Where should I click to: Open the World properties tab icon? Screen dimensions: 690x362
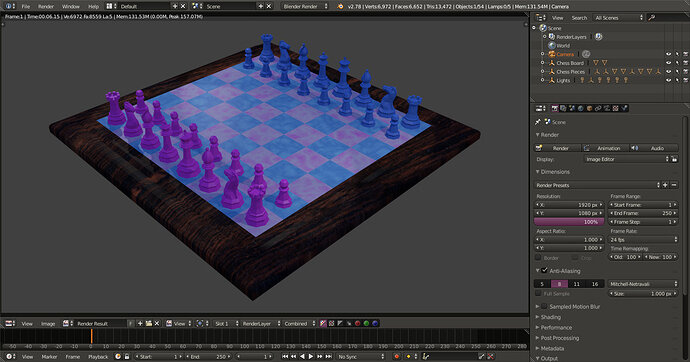pos(581,108)
